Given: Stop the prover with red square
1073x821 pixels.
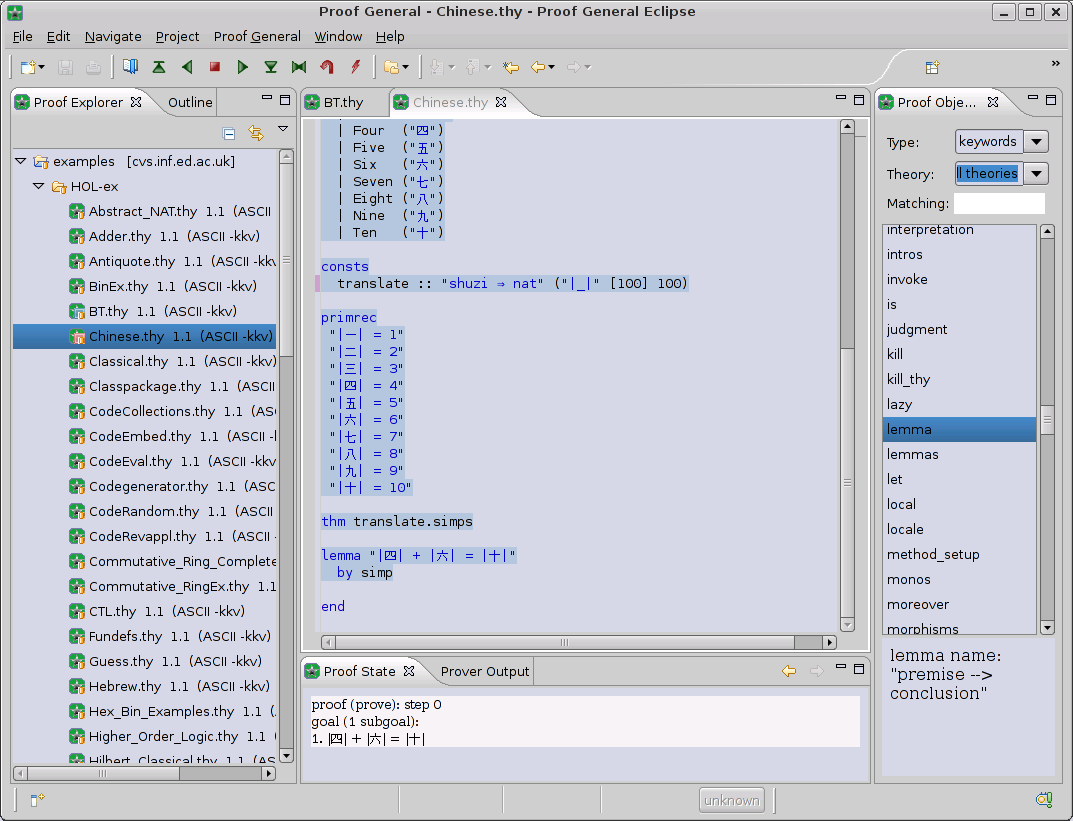Looking at the screenshot, I should click(x=215, y=67).
